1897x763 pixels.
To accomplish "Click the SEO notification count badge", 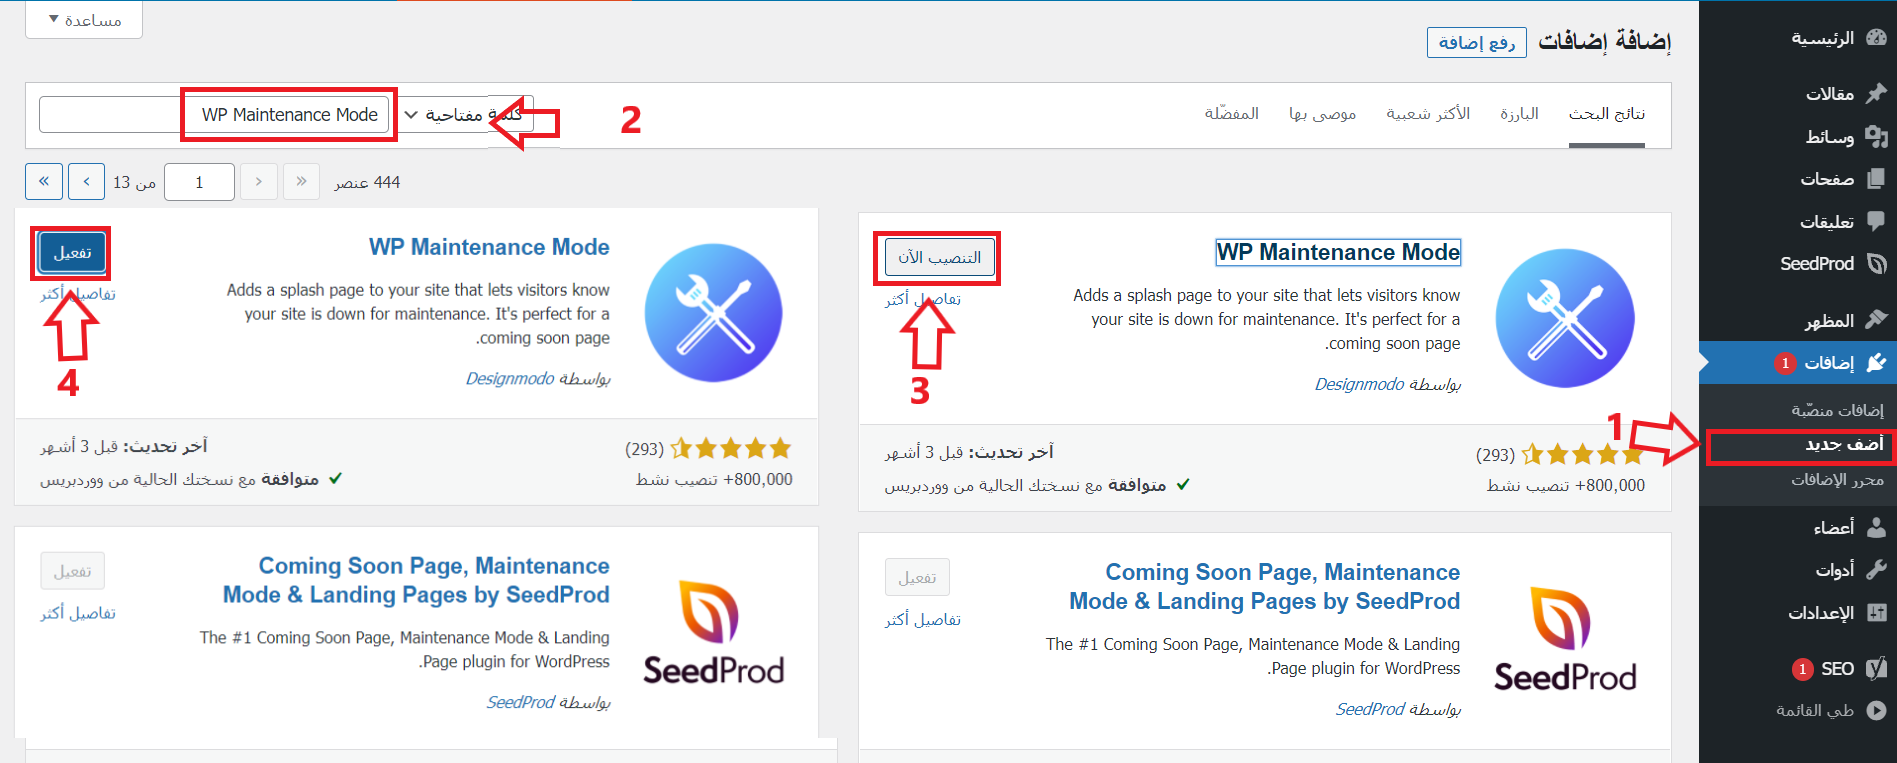I will [1802, 669].
